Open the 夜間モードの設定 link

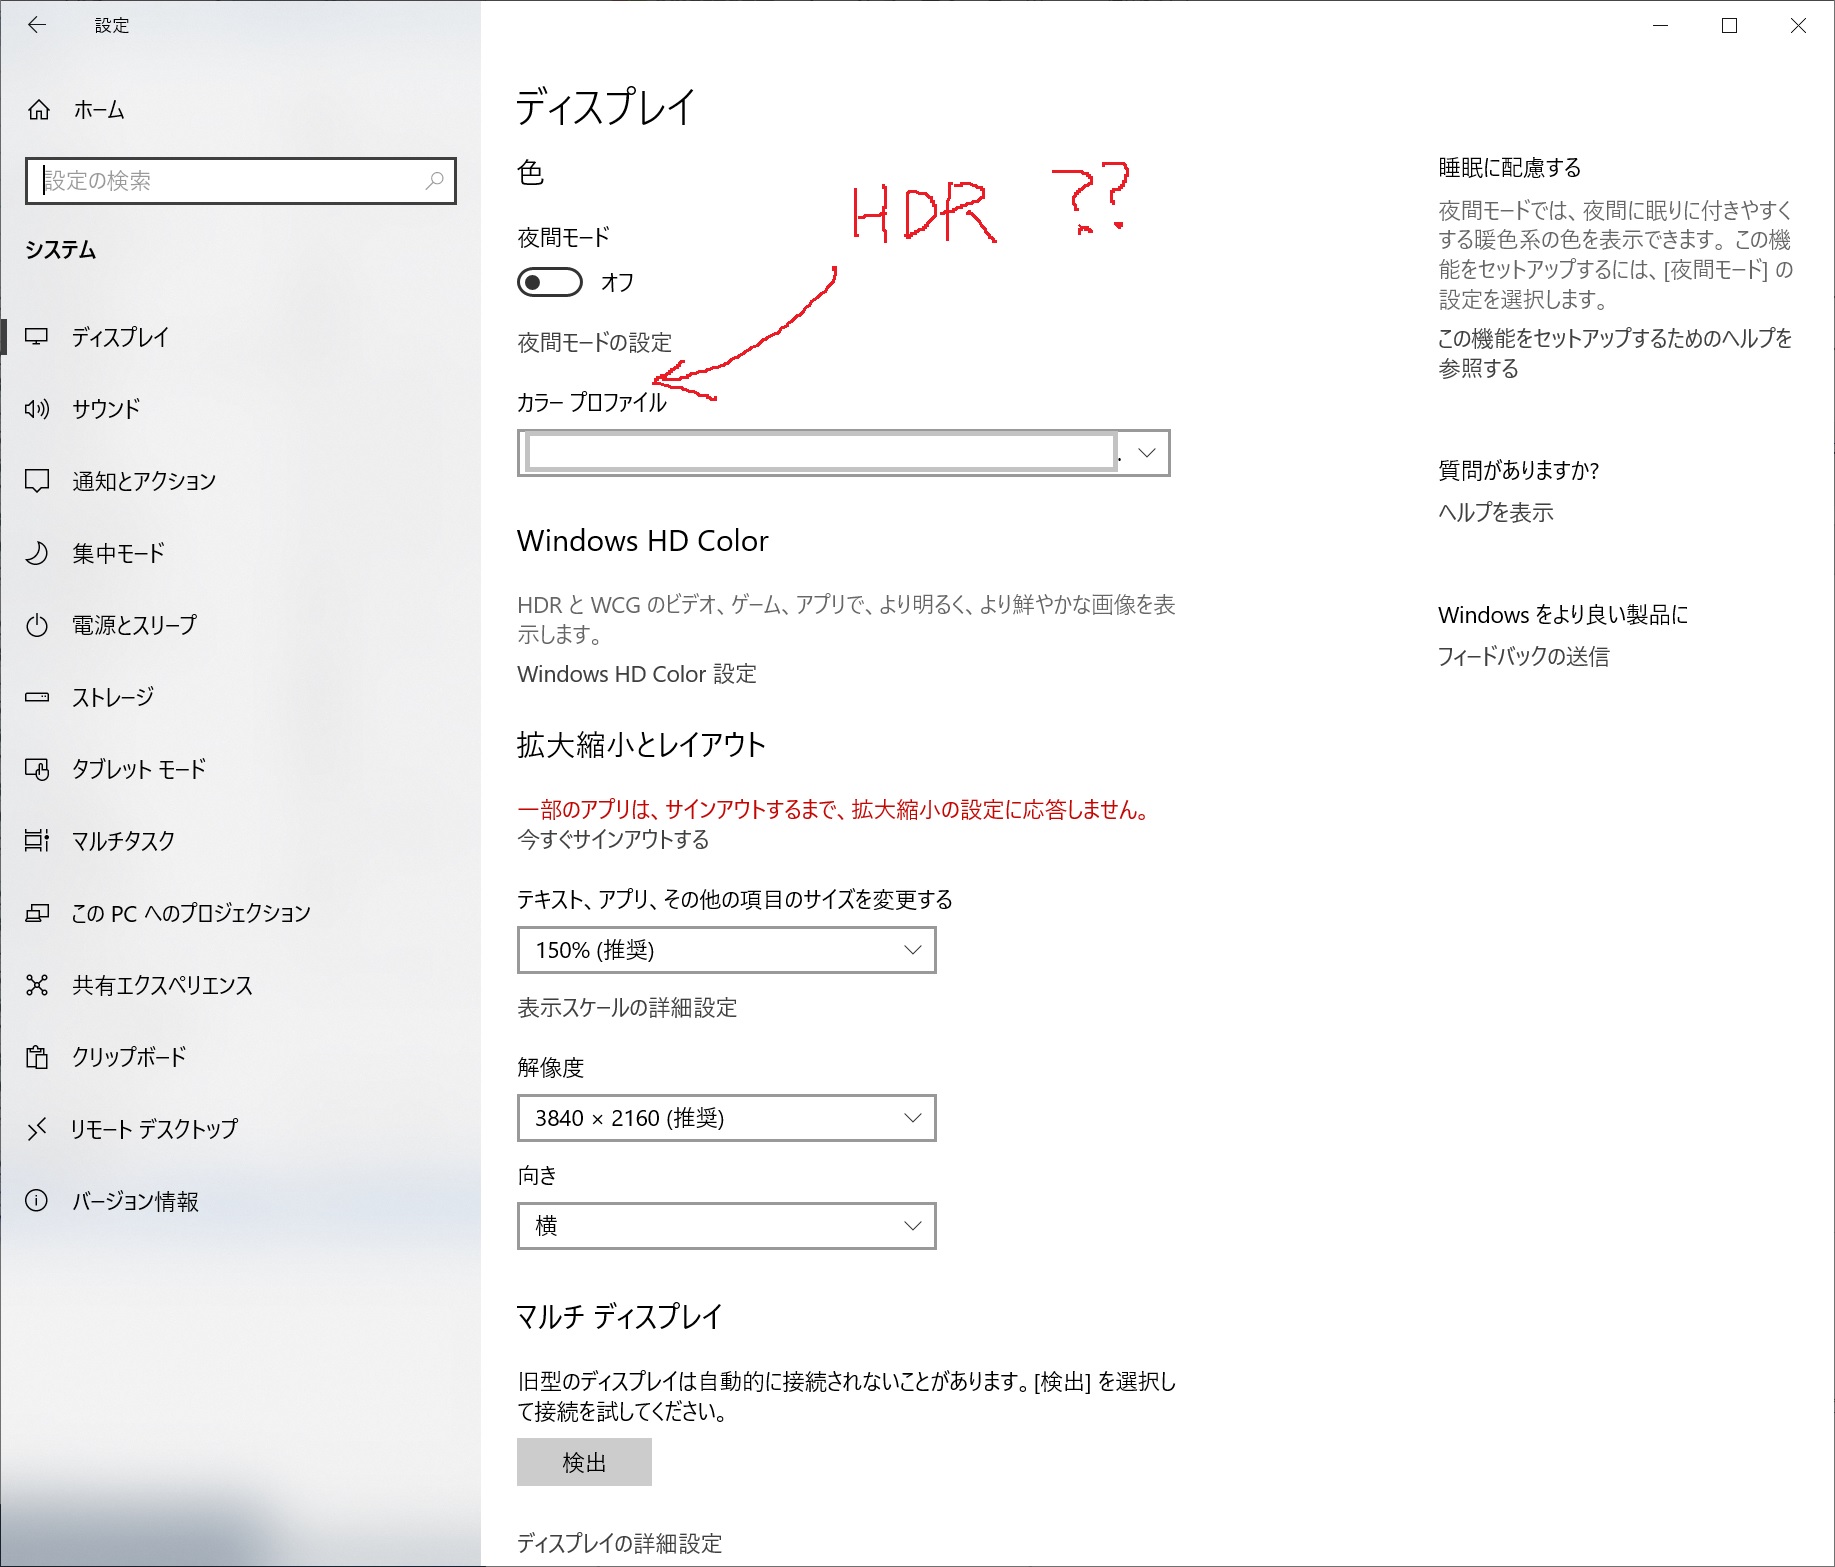(x=594, y=343)
